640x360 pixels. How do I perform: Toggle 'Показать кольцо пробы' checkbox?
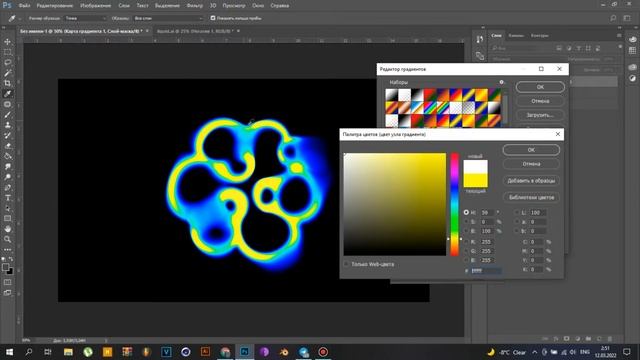pyautogui.click(x=213, y=18)
